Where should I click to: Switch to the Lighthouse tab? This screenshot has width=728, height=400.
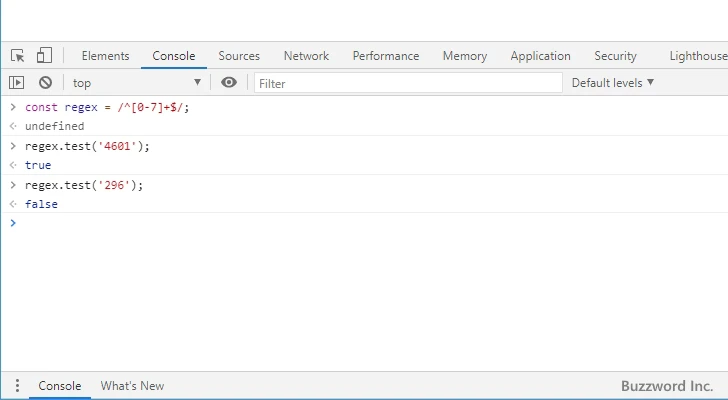click(697, 56)
